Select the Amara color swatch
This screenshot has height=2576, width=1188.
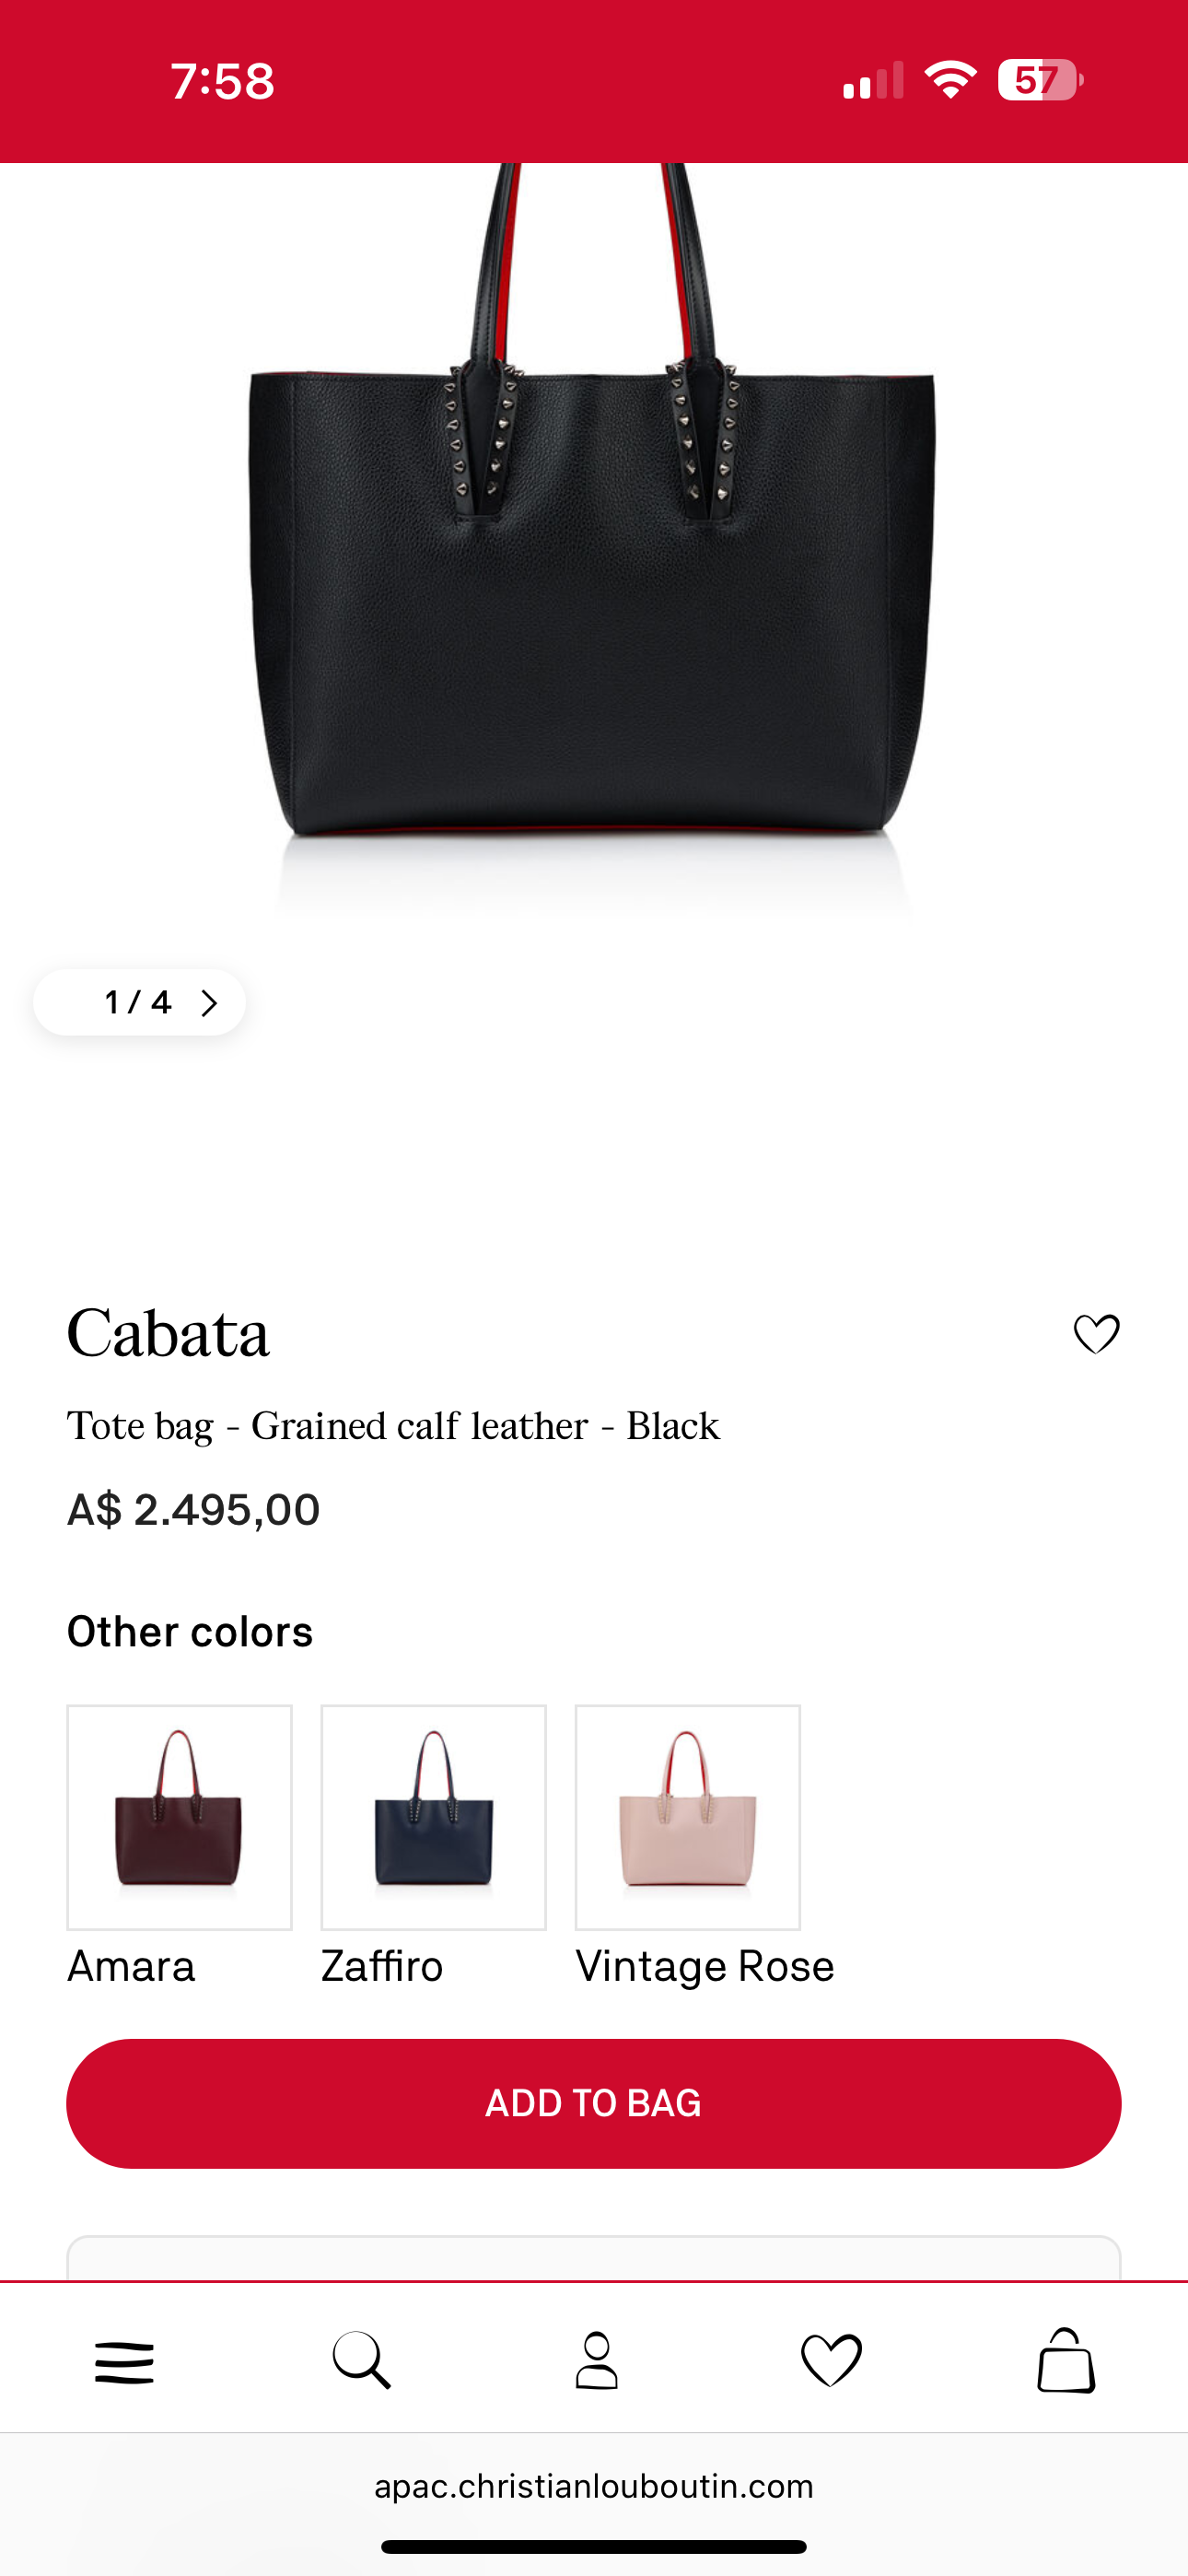[178, 1817]
